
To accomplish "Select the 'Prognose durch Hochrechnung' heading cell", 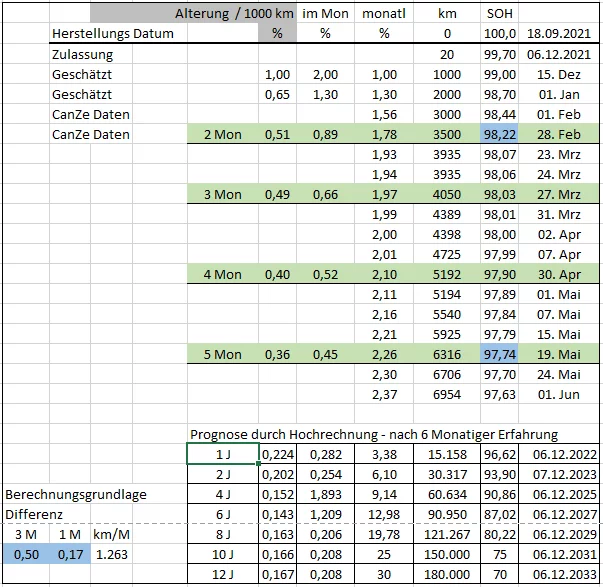I will tap(373, 434).
